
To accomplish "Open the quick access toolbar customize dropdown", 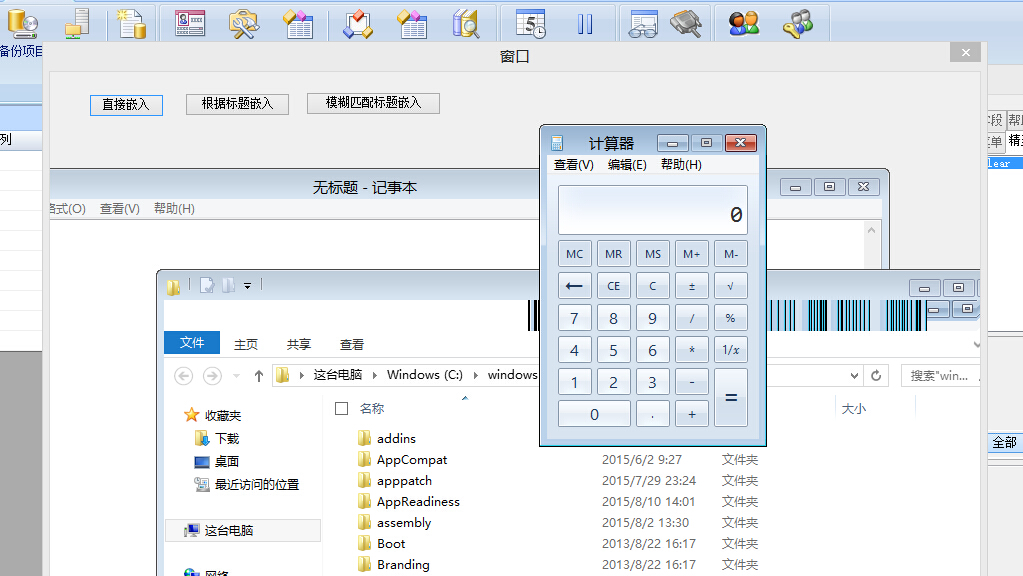I will click(247, 286).
